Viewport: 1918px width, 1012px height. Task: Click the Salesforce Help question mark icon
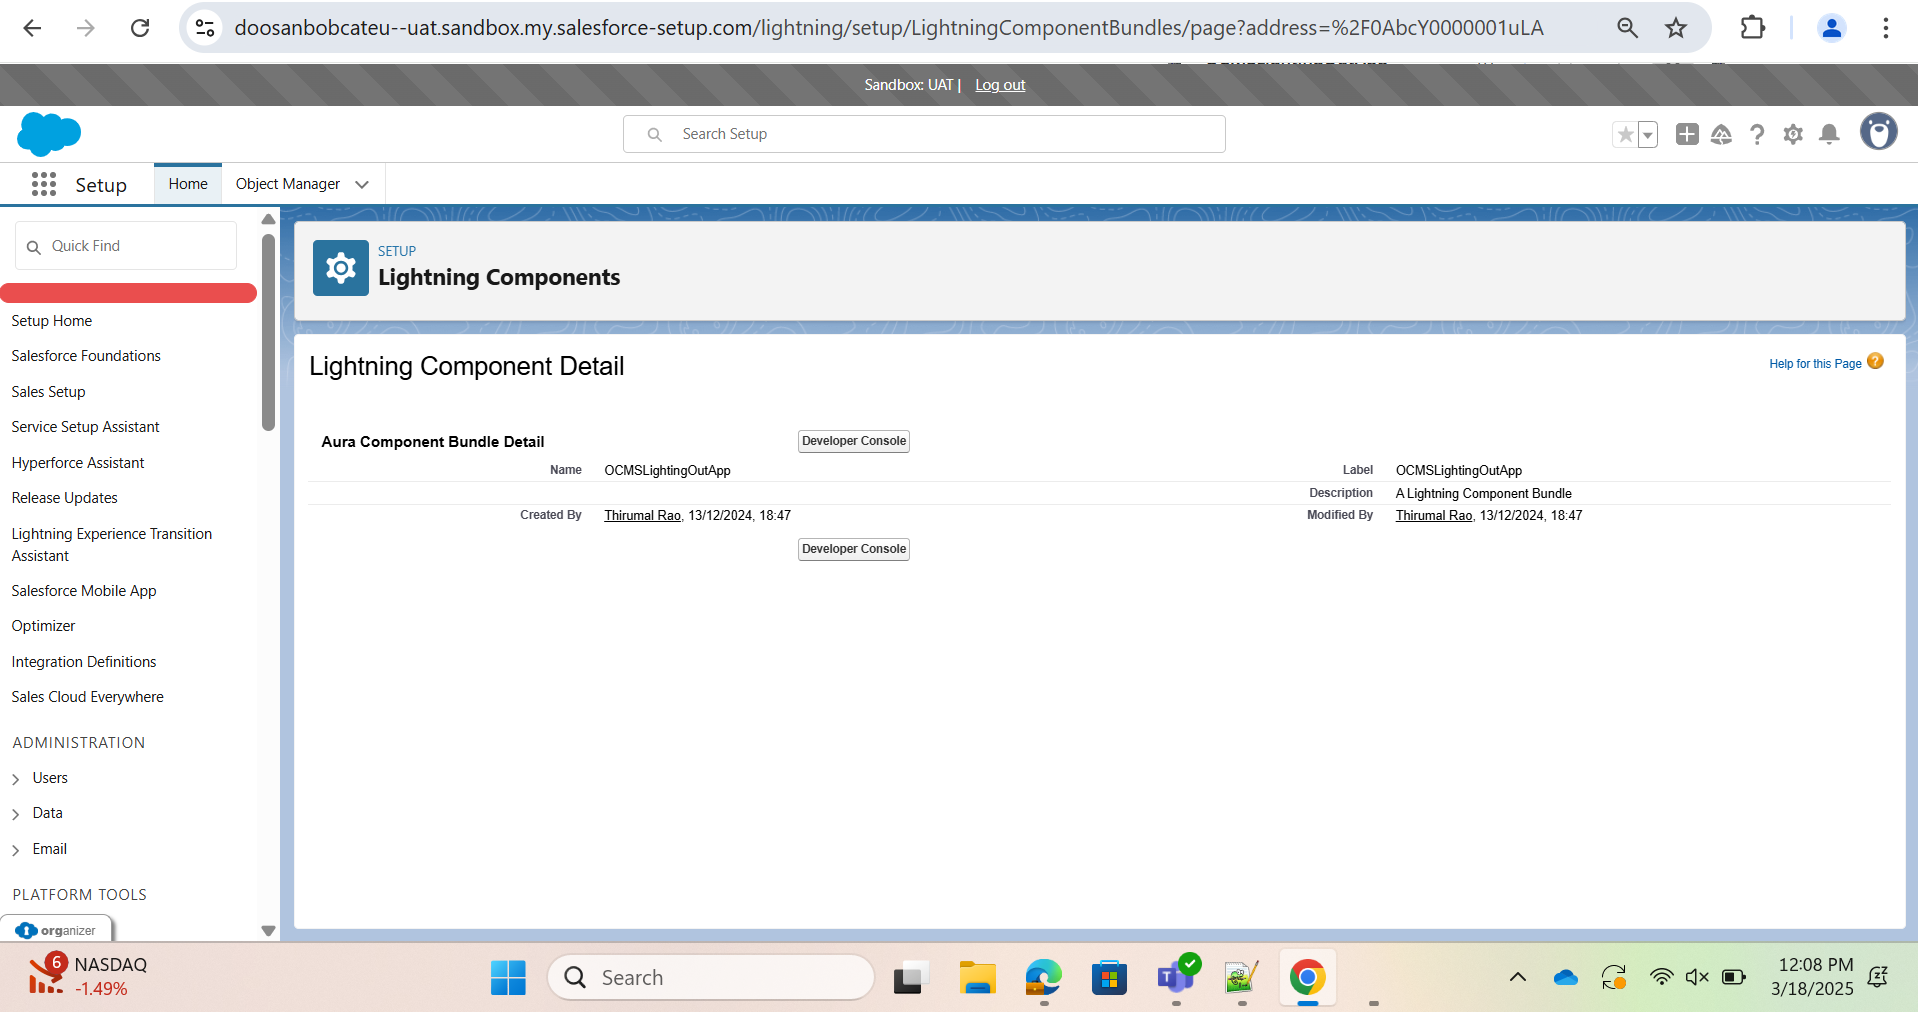pos(1756,134)
